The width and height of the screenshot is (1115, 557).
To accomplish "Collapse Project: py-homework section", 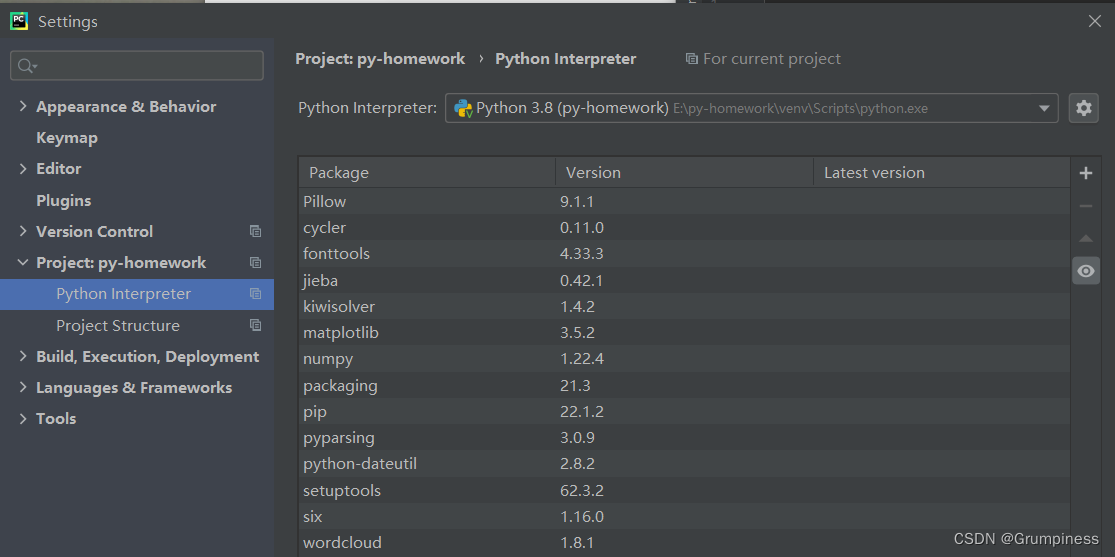I will [23, 262].
